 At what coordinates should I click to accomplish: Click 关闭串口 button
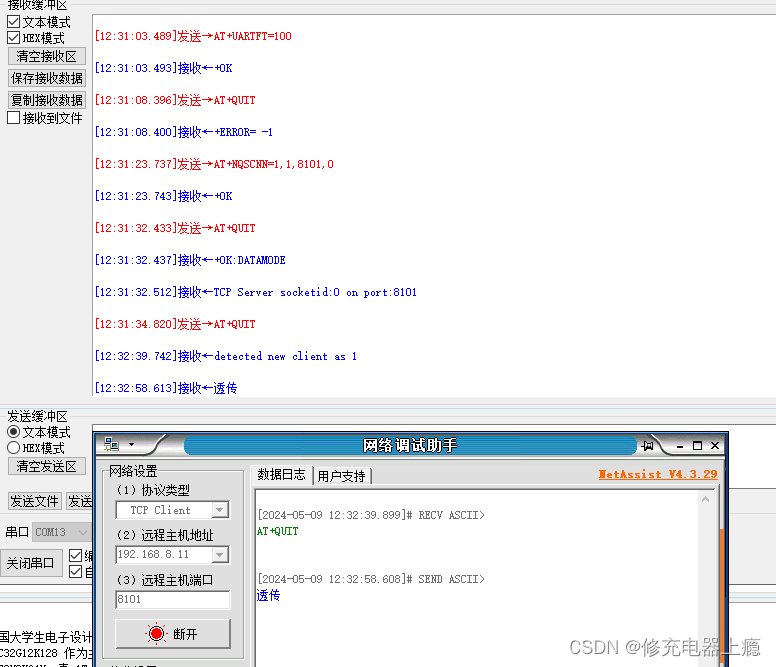pyautogui.click(x=31, y=563)
